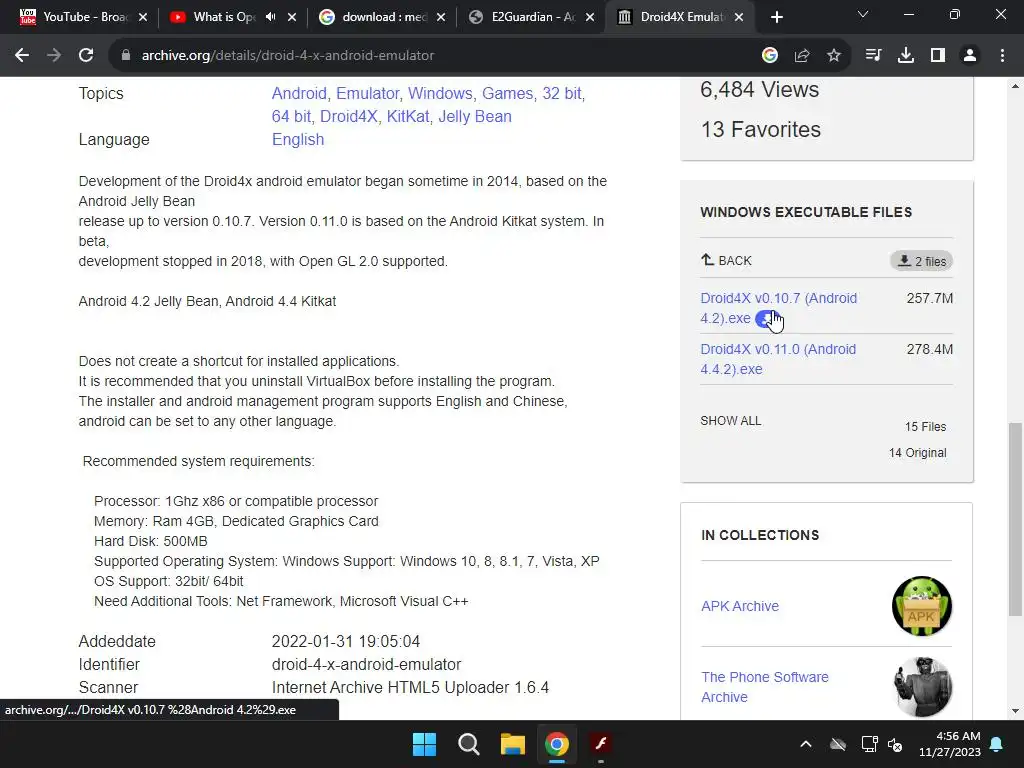The height and width of the screenshot is (768, 1024).
Task: Click the muted volume tray icon
Action: (x=895, y=744)
